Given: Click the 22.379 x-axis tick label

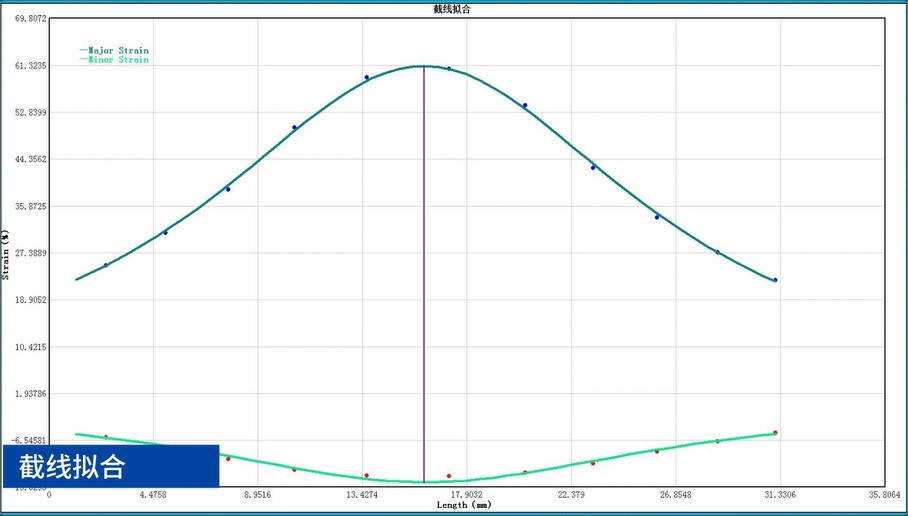Looking at the screenshot, I should coord(570,494).
